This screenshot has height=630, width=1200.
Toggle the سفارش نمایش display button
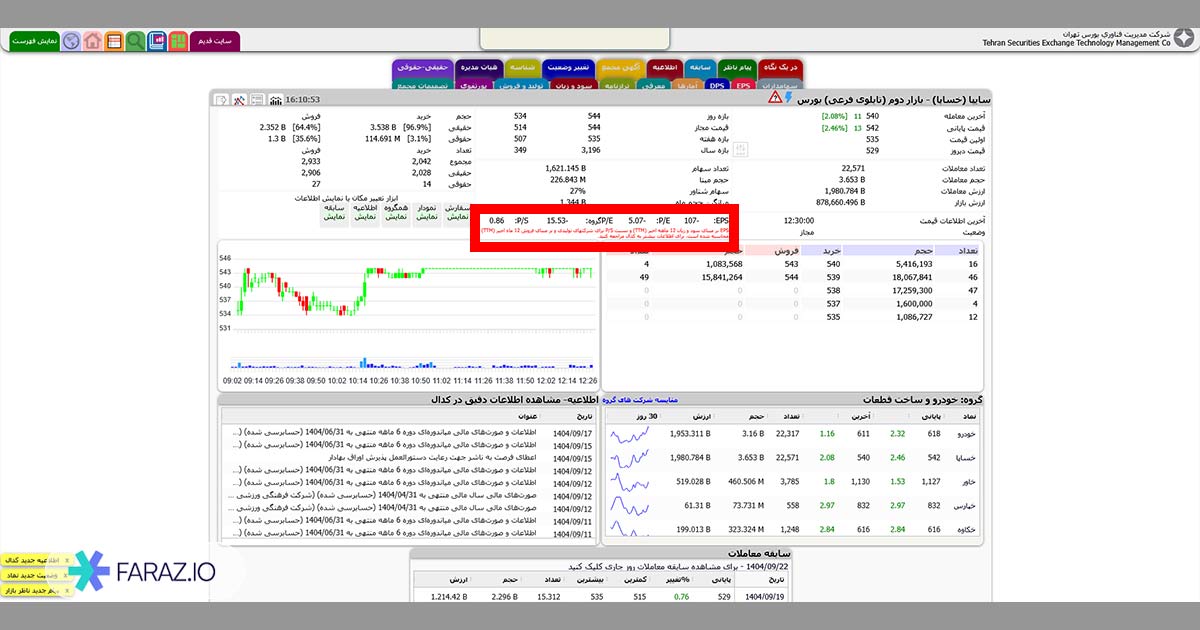tap(456, 211)
